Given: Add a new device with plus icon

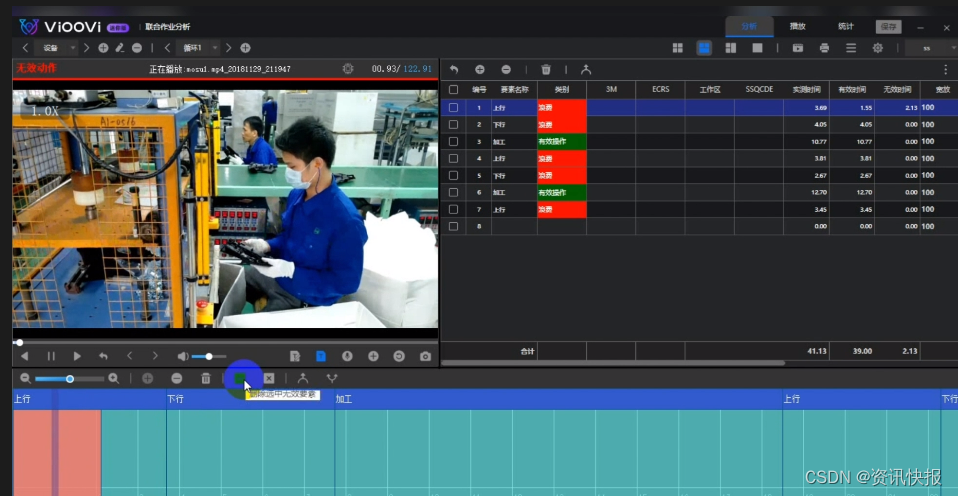Looking at the screenshot, I should tap(103, 48).
